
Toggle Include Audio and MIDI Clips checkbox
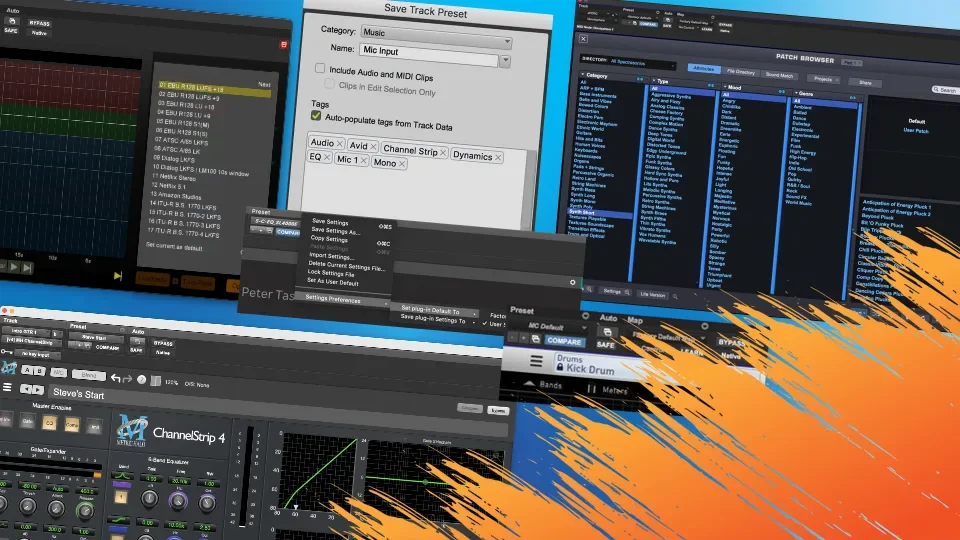(x=320, y=68)
